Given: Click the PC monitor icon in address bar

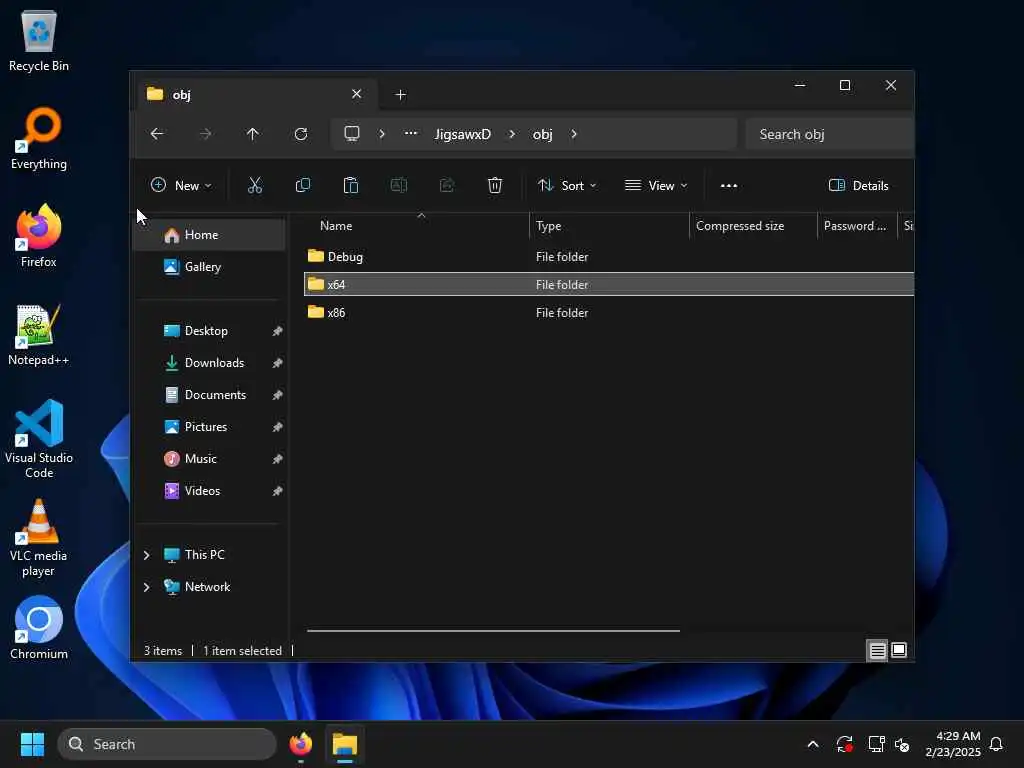Looking at the screenshot, I should coord(352,134).
